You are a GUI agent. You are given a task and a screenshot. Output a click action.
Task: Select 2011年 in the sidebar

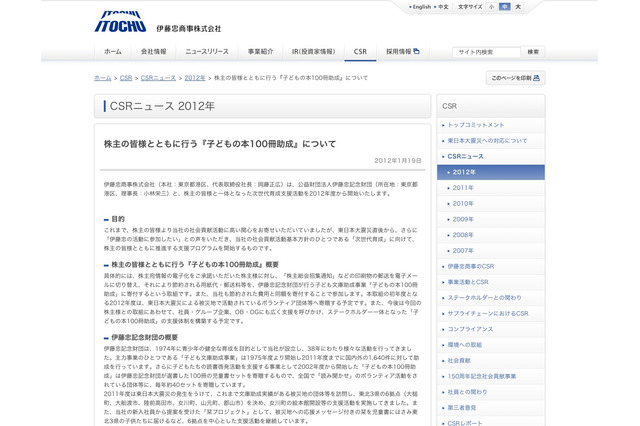pyautogui.click(x=491, y=188)
